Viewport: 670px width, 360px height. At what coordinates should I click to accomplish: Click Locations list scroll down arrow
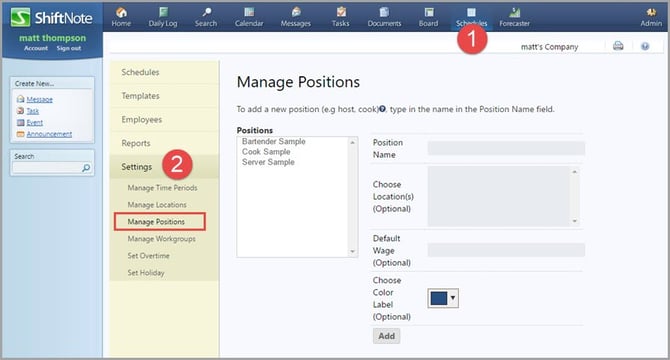pyautogui.click(x=575, y=221)
